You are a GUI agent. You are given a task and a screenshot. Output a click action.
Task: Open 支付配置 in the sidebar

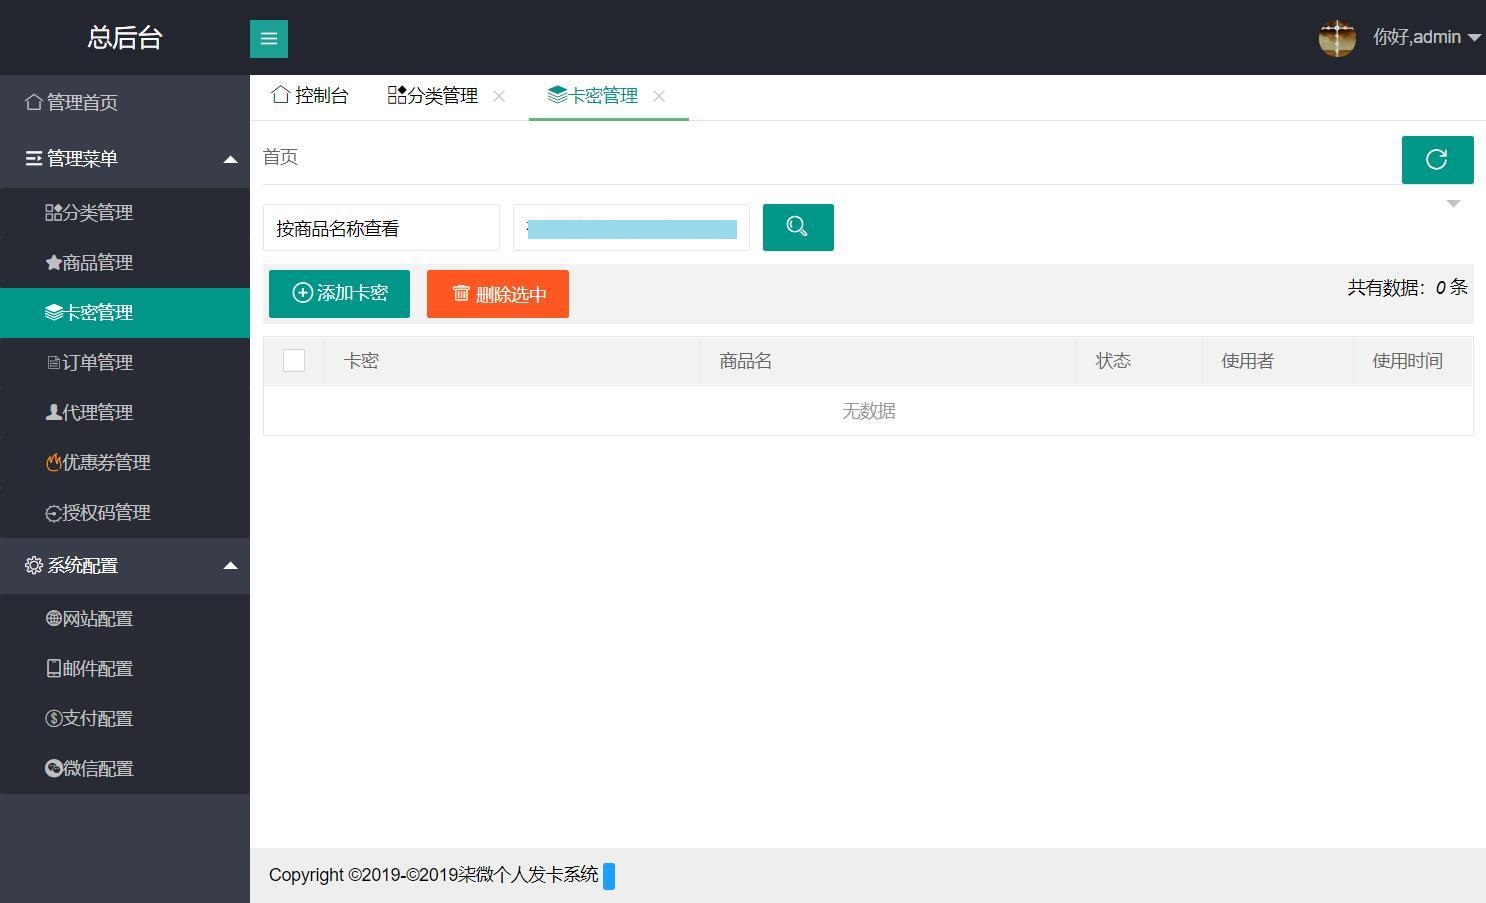pos(97,719)
